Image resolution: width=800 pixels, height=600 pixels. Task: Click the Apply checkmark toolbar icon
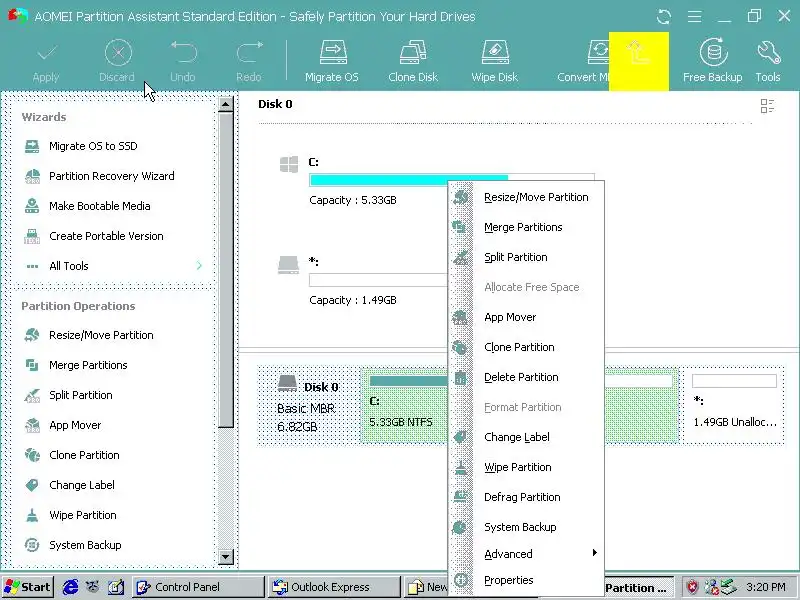46,53
